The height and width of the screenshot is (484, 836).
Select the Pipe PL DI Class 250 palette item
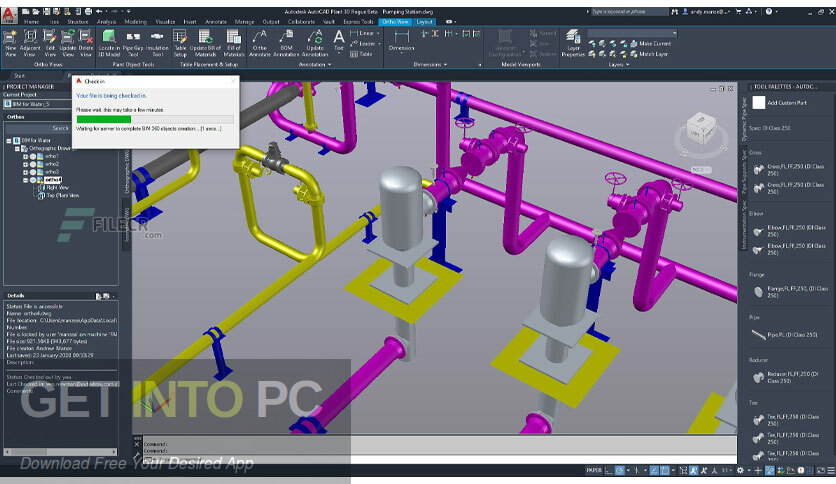click(784, 335)
